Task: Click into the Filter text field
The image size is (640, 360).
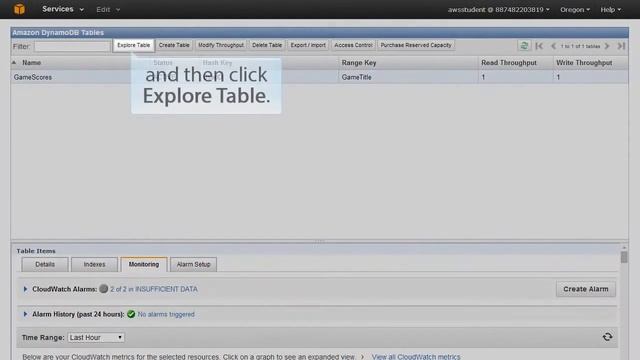Action: tap(73, 46)
